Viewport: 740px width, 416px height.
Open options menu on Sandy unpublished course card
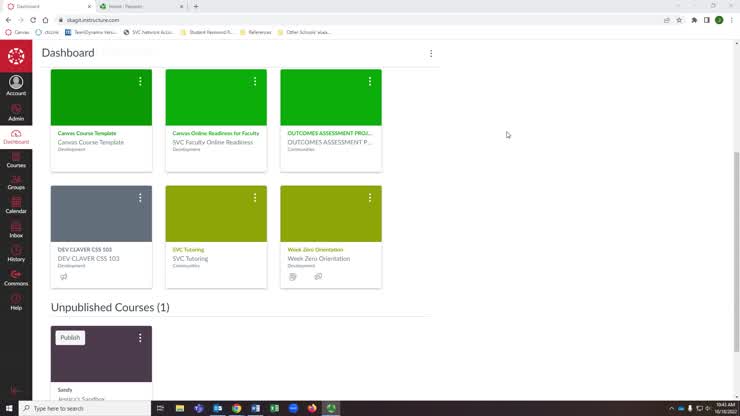pyautogui.click(x=140, y=338)
